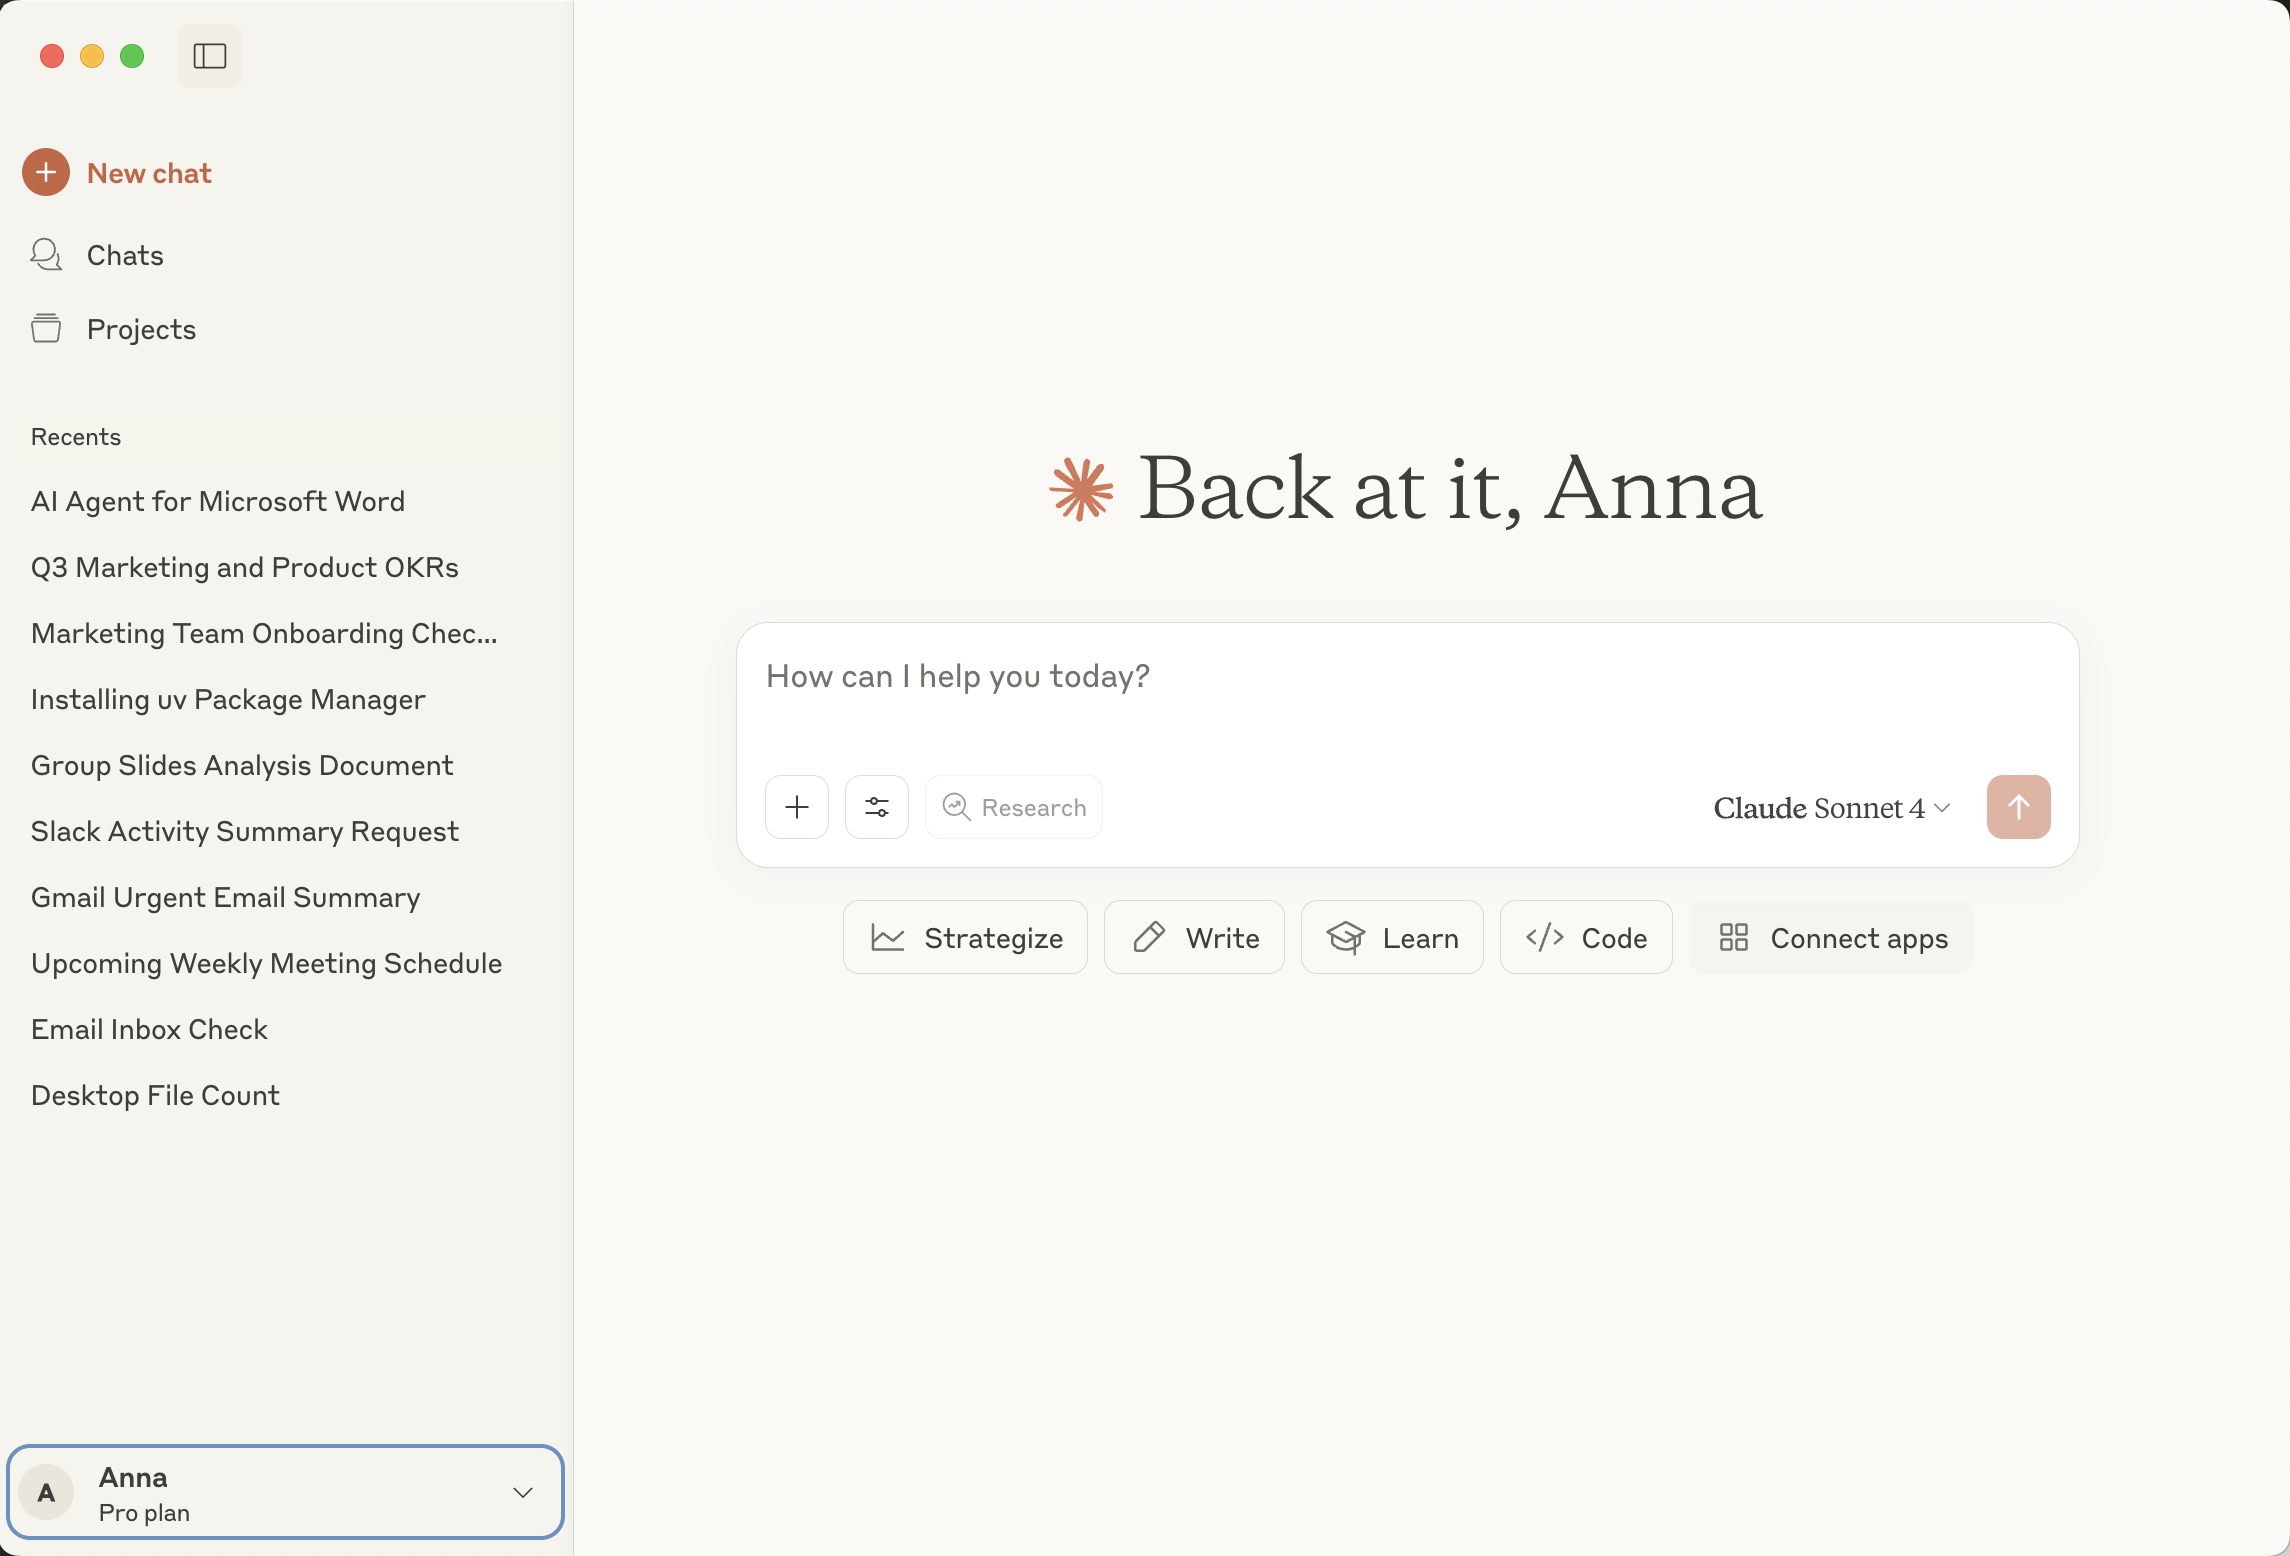Open Projects from the sidebar

(x=141, y=329)
